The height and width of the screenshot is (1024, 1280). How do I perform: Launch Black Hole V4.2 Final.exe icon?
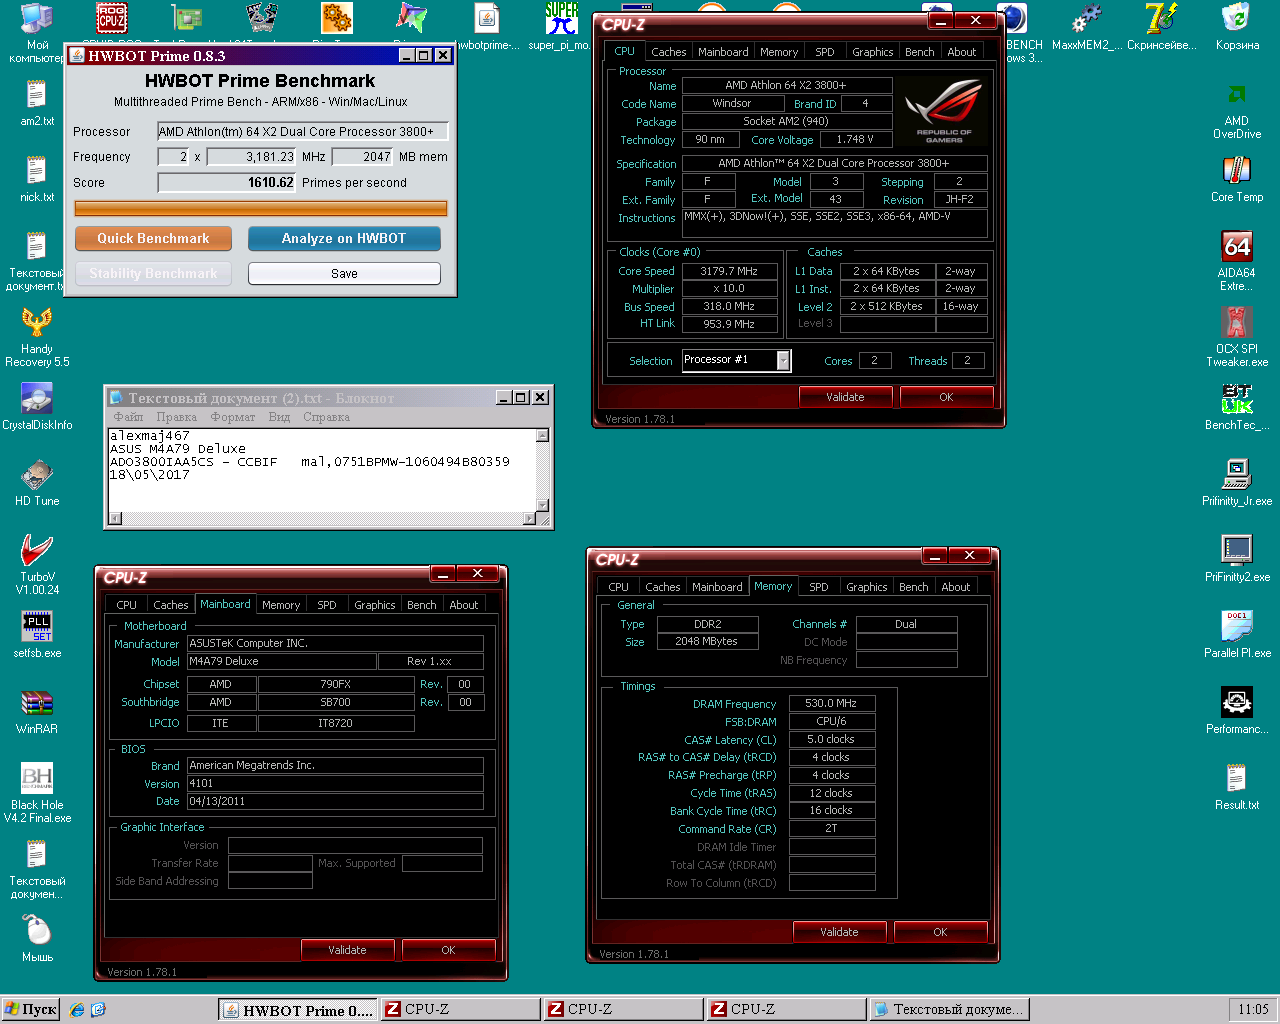pos(37,793)
